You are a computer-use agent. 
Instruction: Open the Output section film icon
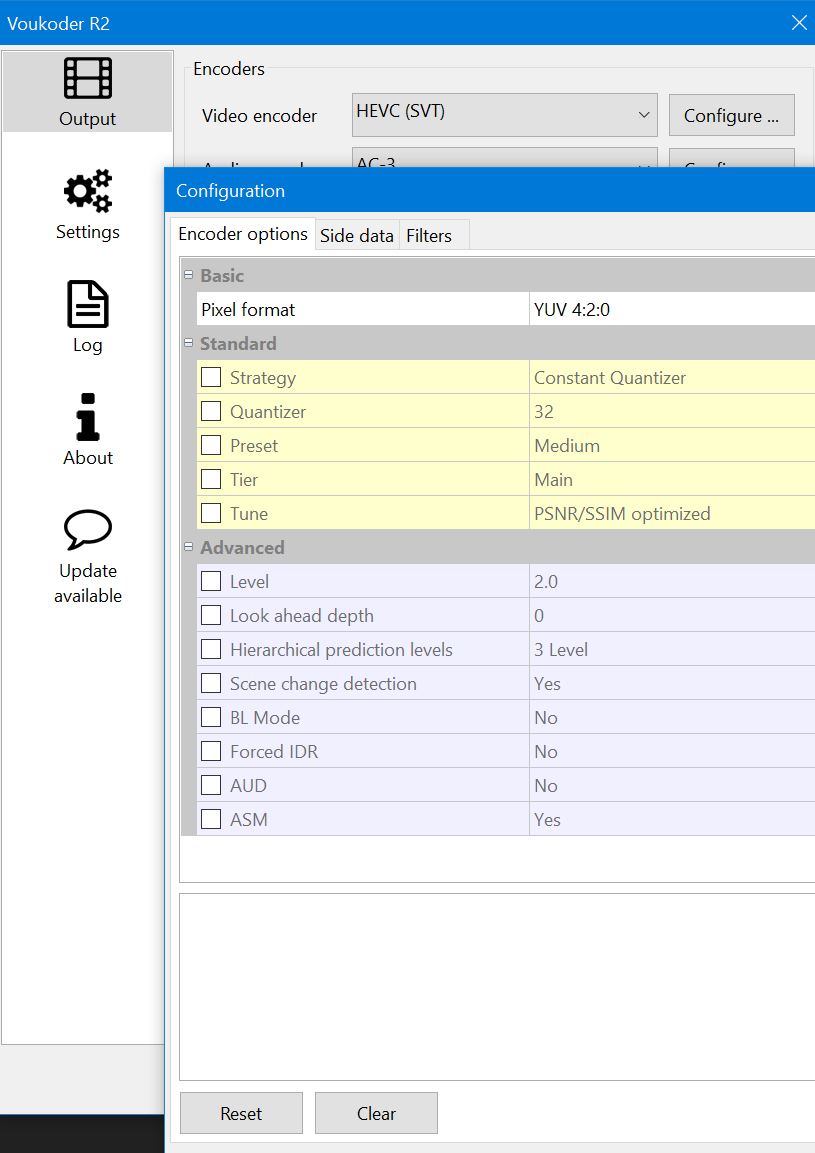tap(88, 79)
